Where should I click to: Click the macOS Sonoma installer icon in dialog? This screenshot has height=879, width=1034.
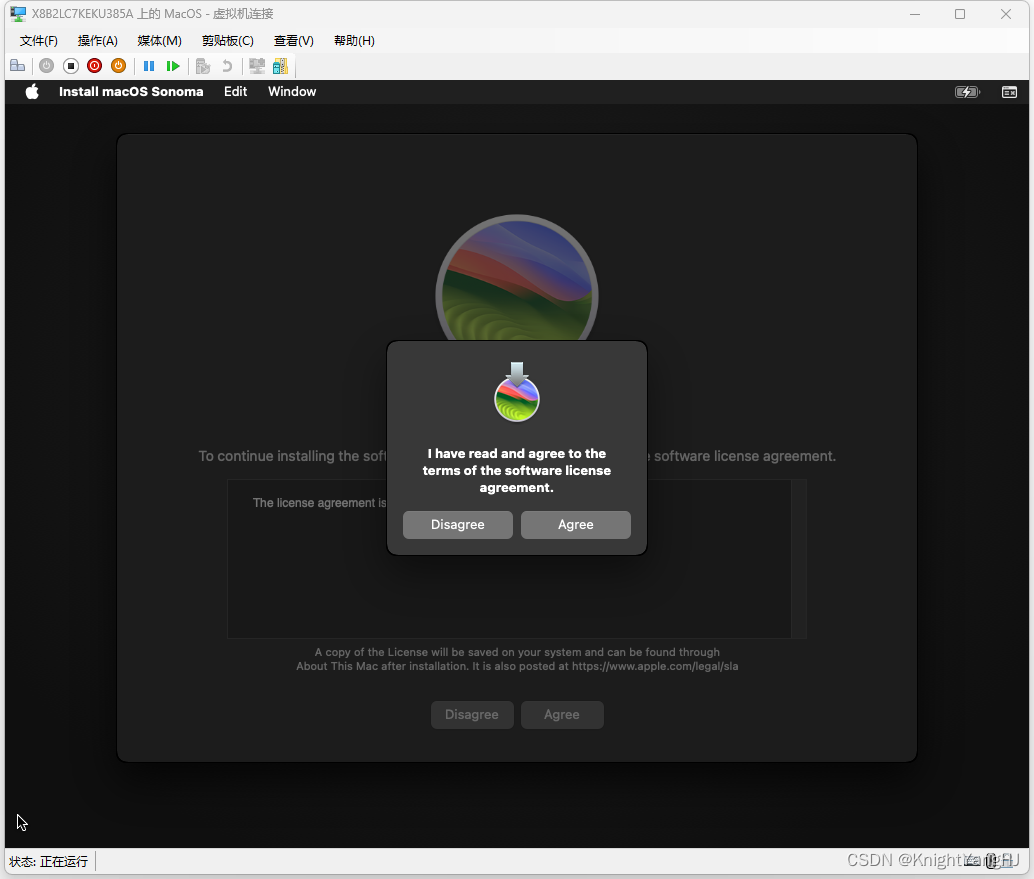pos(517,392)
